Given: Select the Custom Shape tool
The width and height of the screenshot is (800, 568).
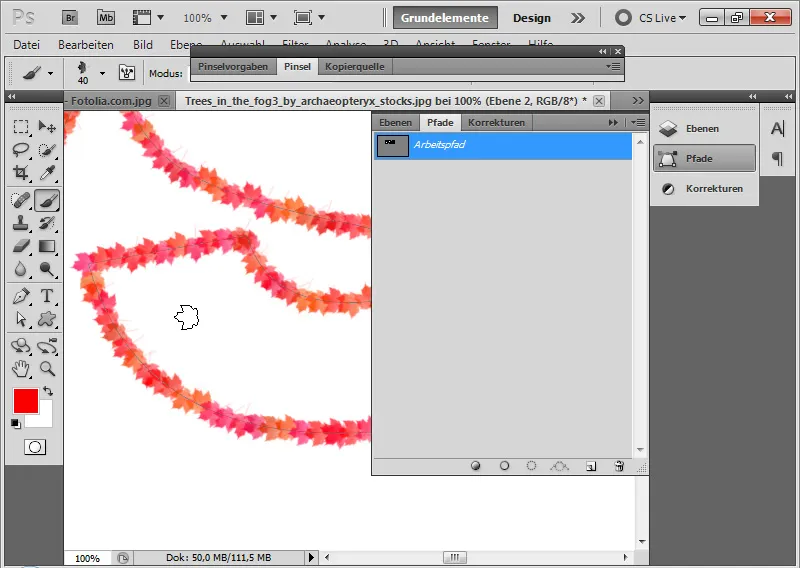Looking at the screenshot, I should coord(47,319).
